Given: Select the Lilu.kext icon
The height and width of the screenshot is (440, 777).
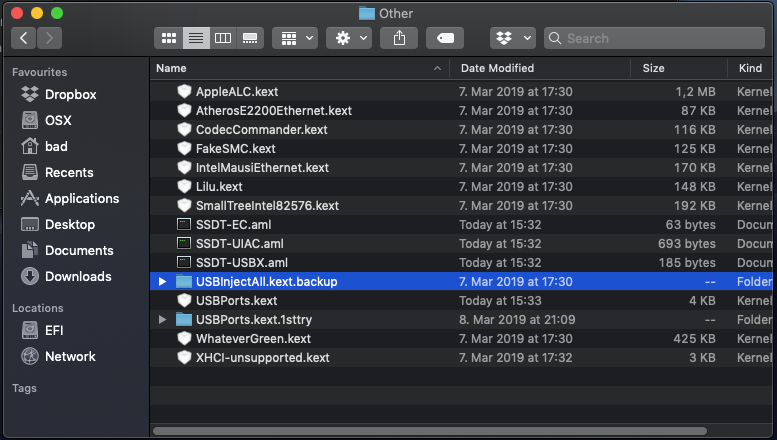Looking at the screenshot, I should click(184, 186).
